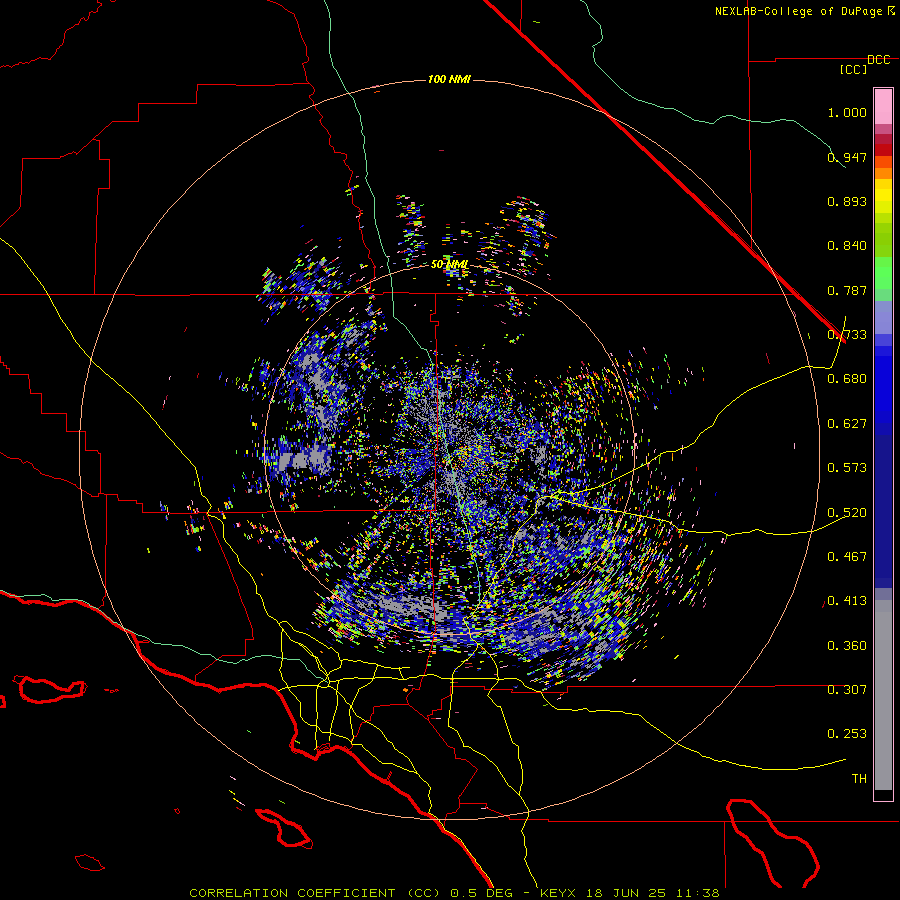This screenshot has height=900, width=900.
Task: Click the 18 JUN 25 11:38 timestamp
Action: 653,893
